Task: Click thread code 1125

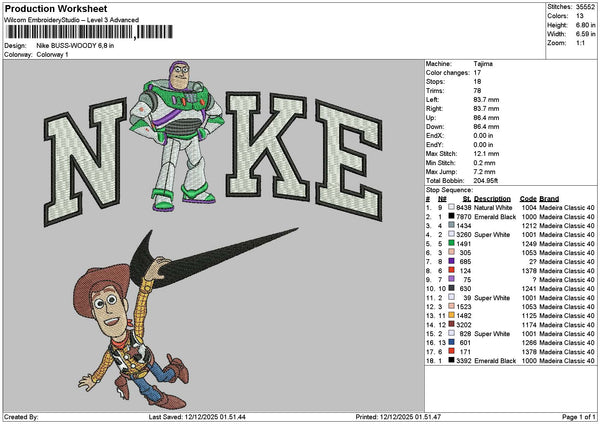Action: click(x=529, y=316)
